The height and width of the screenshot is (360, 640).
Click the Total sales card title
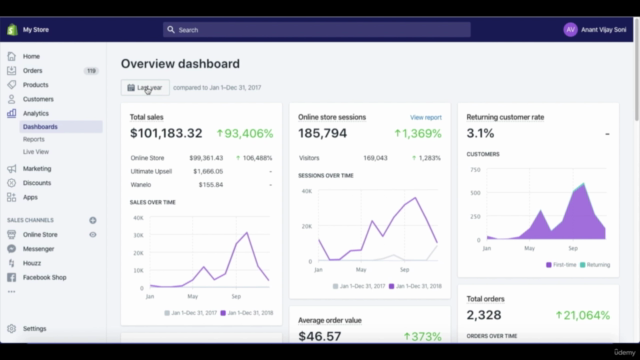(x=147, y=117)
